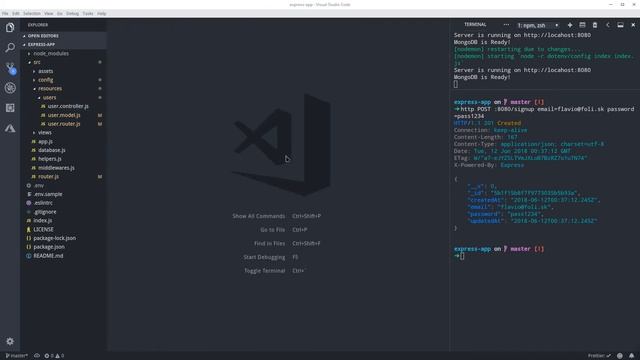Open user.model.js in the explorer
640x360 pixels.
(x=63, y=115)
